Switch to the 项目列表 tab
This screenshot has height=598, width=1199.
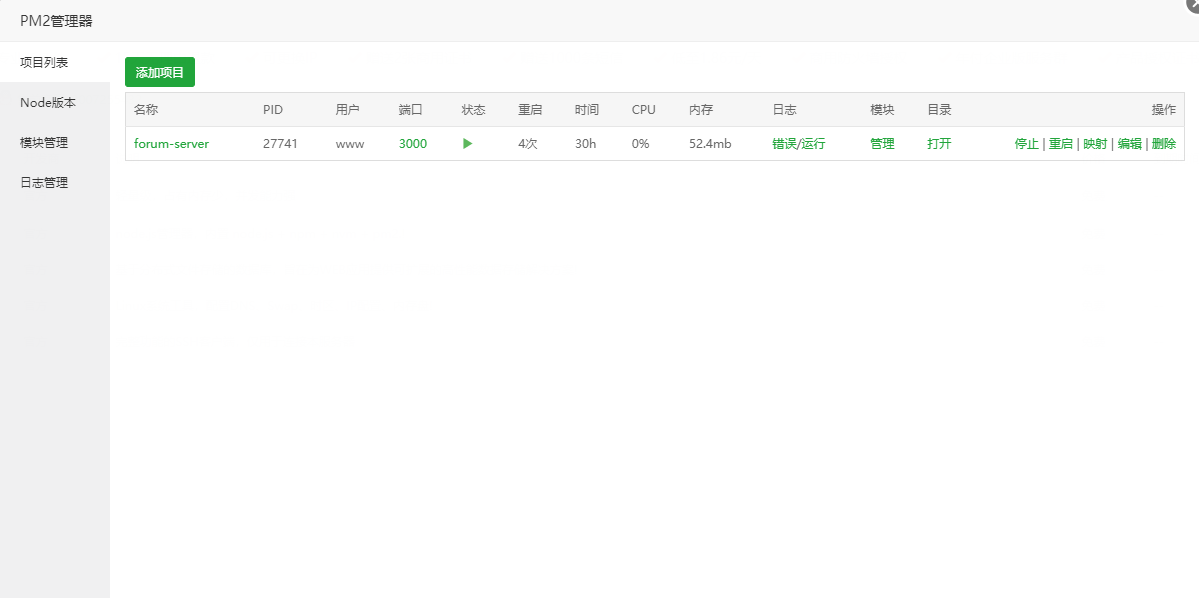43,61
